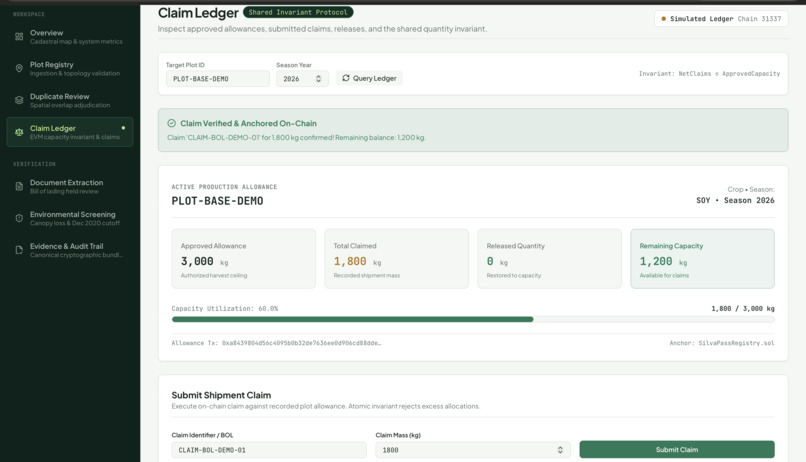The height and width of the screenshot is (462, 806).
Task: Open the Overview page
Action: [70, 36]
